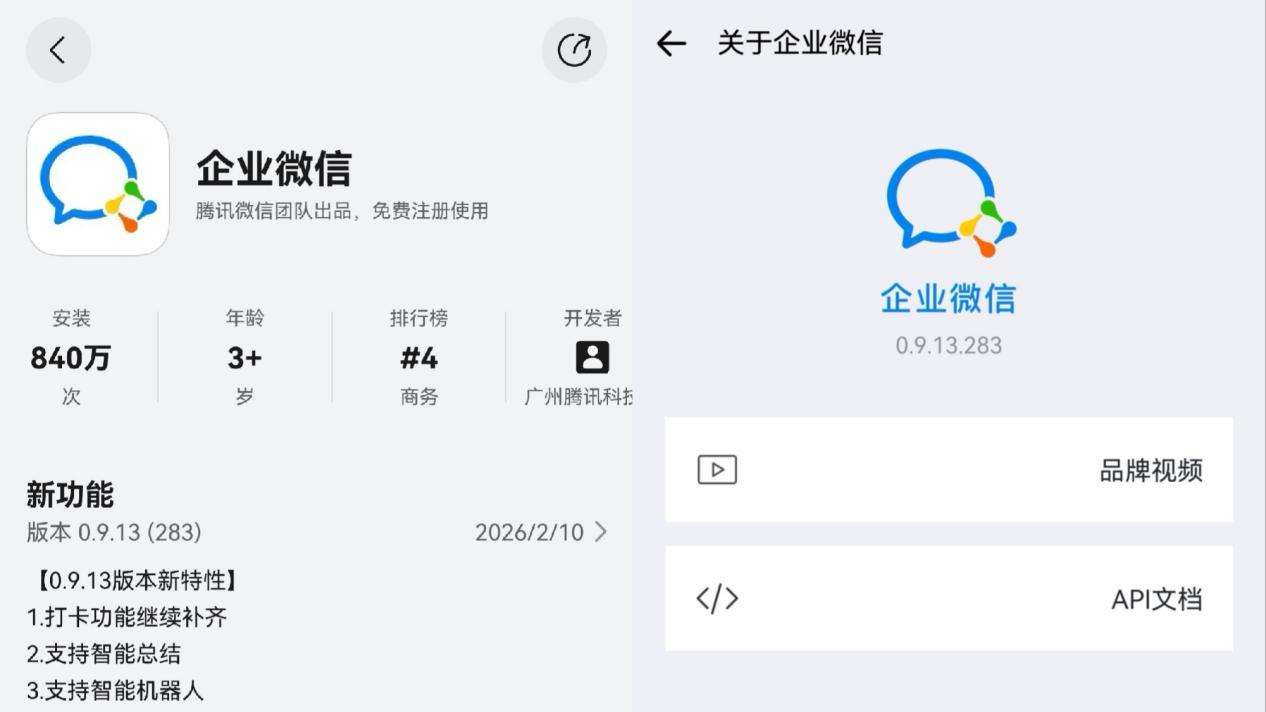Expand version history via the 2026/2/10 chevron
Image resolution: width=1266 pixels, height=712 pixels.
(600, 532)
